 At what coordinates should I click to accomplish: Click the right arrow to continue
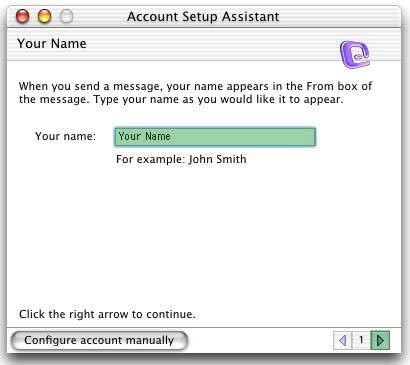coord(380,340)
